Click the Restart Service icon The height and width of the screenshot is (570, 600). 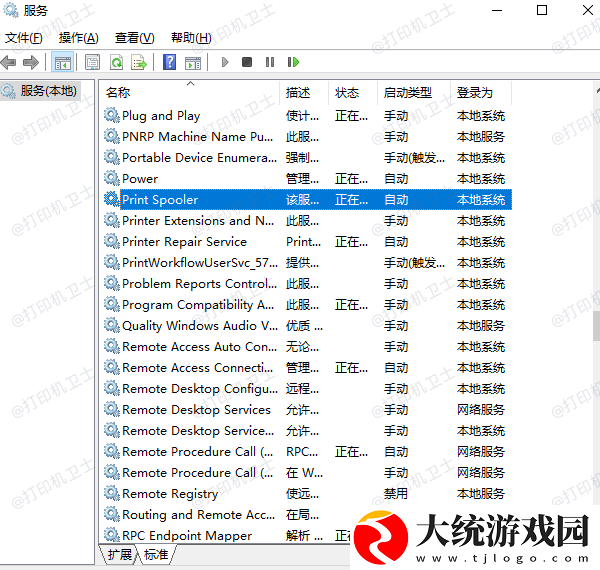[293, 62]
